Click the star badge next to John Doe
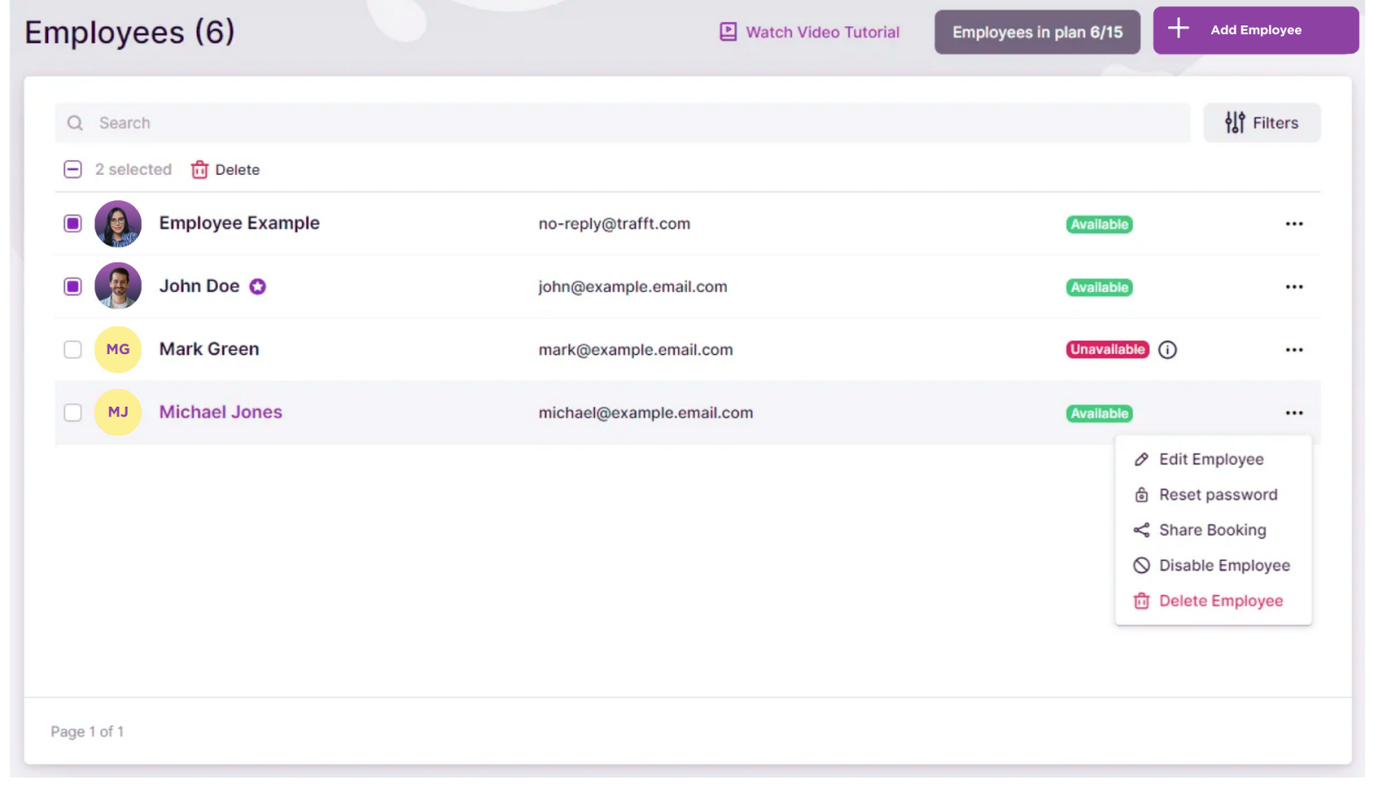 tap(258, 287)
